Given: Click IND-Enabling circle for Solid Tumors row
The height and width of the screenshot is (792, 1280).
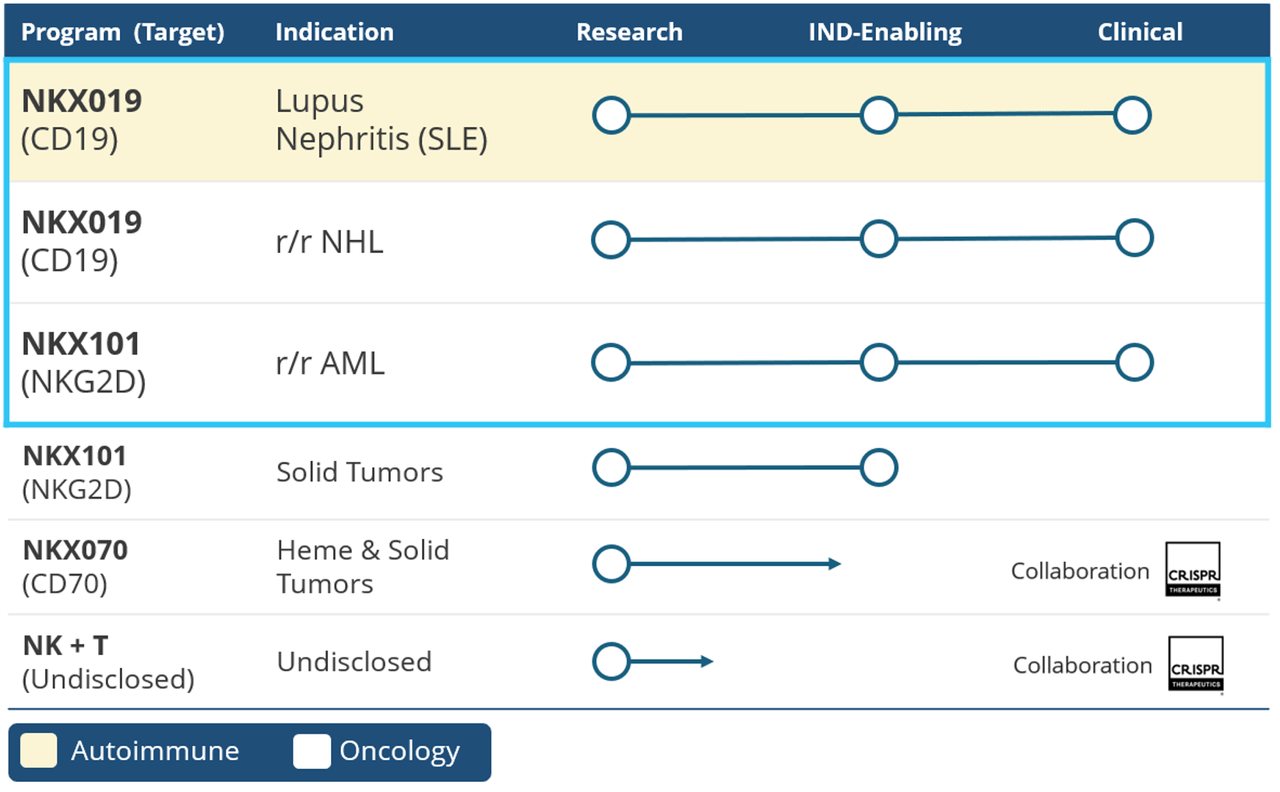Looking at the screenshot, I should pos(878,467).
